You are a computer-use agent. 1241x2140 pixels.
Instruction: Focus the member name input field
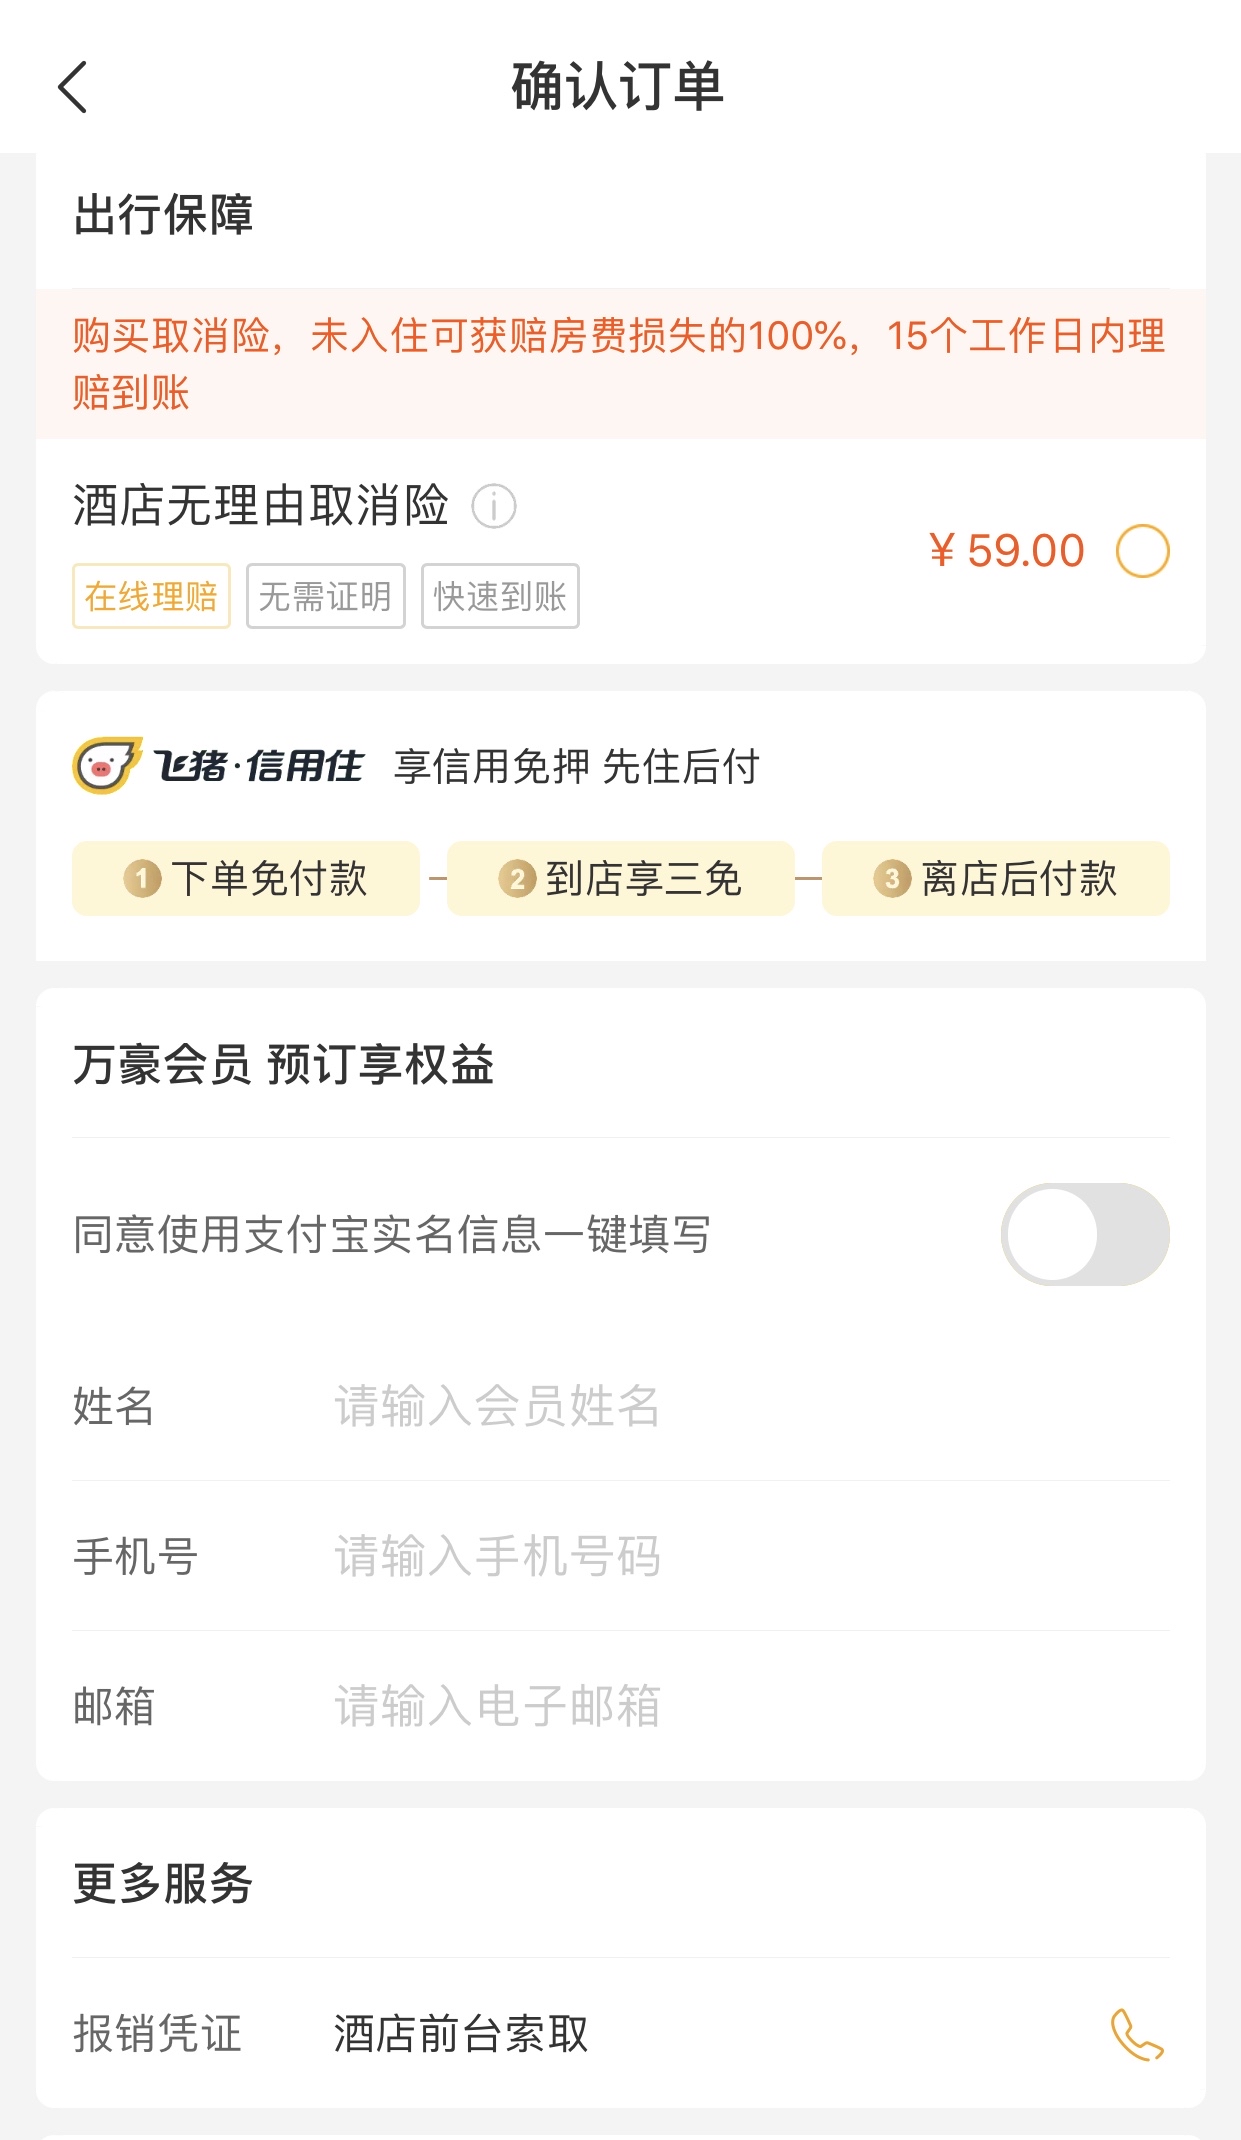[750, 1406]
